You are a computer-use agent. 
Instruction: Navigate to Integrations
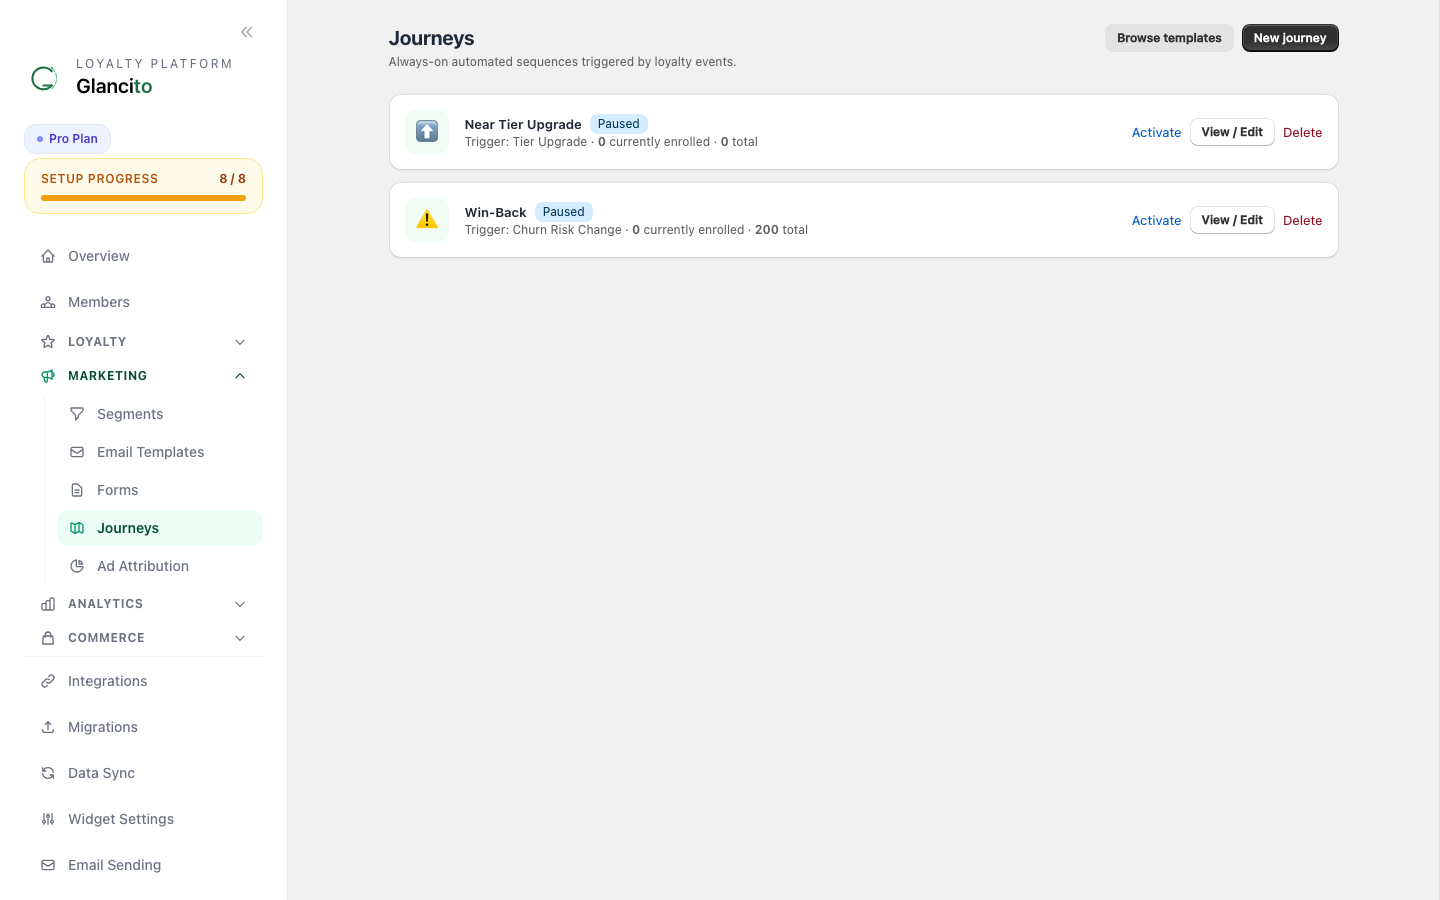tap(144, 681)
